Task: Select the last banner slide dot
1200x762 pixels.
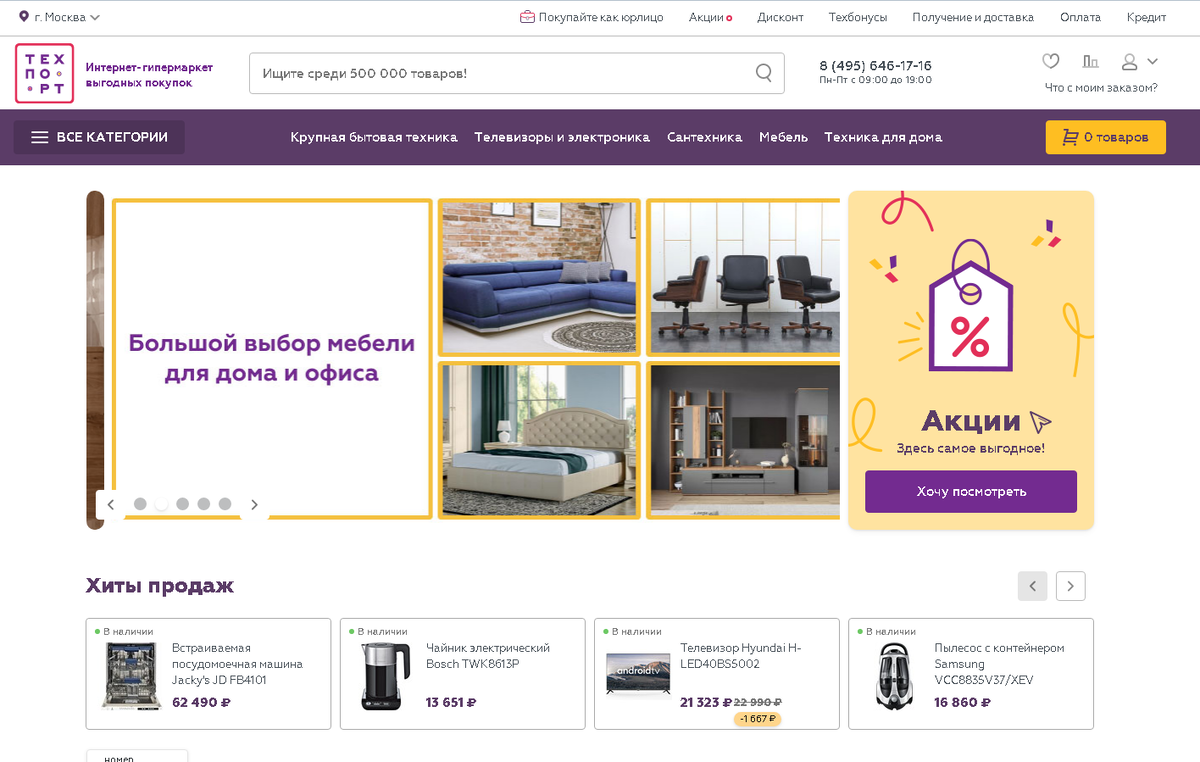Action: click(225, 504)
